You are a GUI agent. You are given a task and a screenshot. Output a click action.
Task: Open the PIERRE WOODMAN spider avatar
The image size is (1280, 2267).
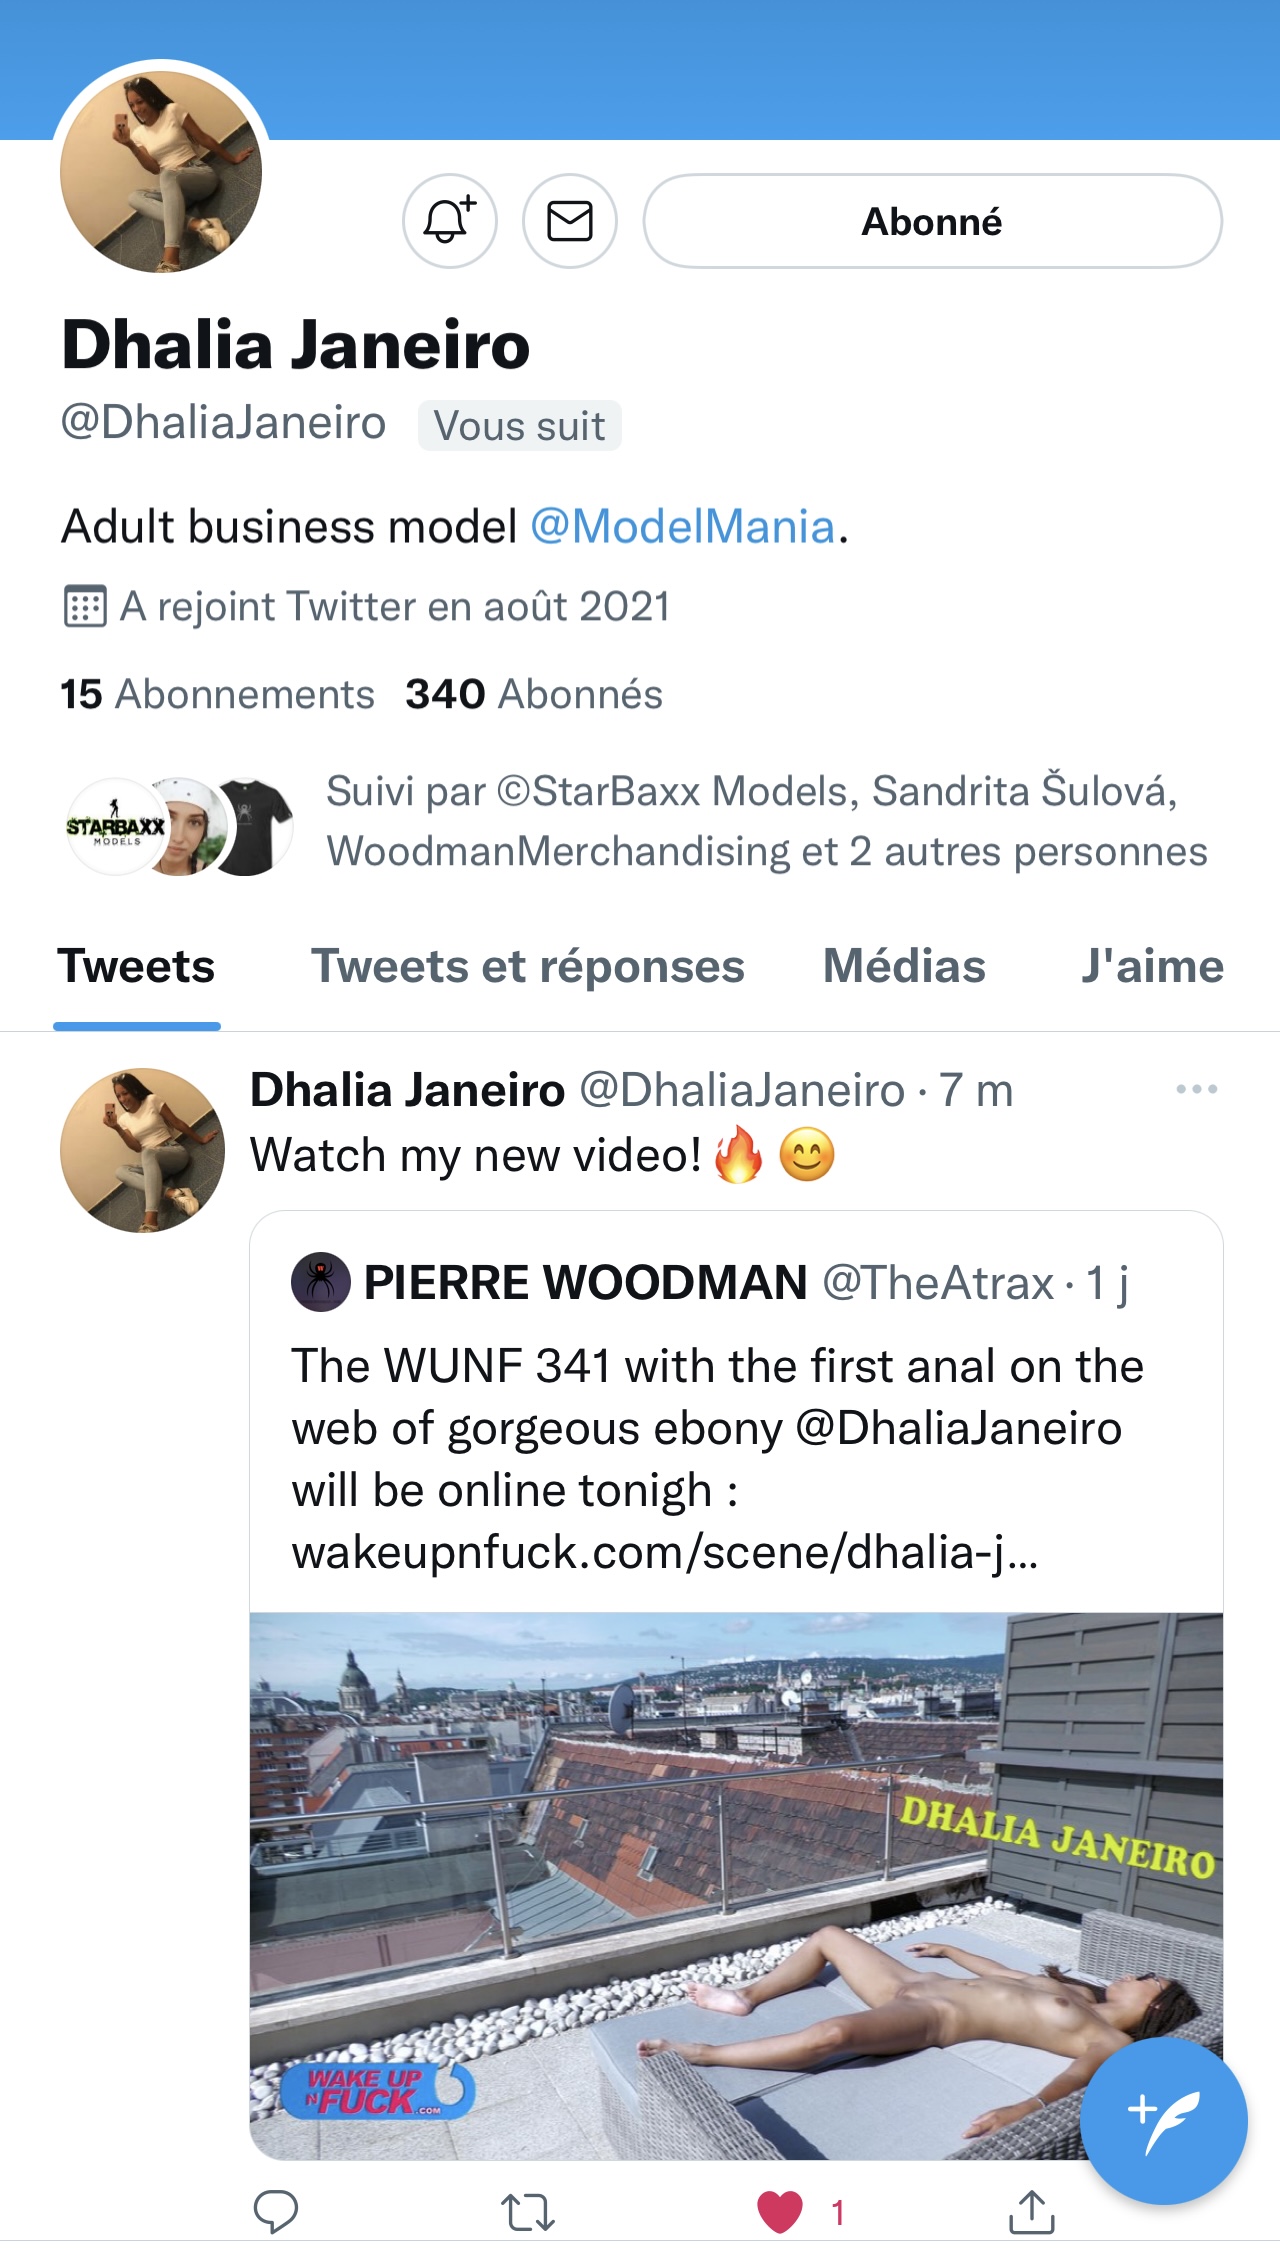pos(320,1283)
